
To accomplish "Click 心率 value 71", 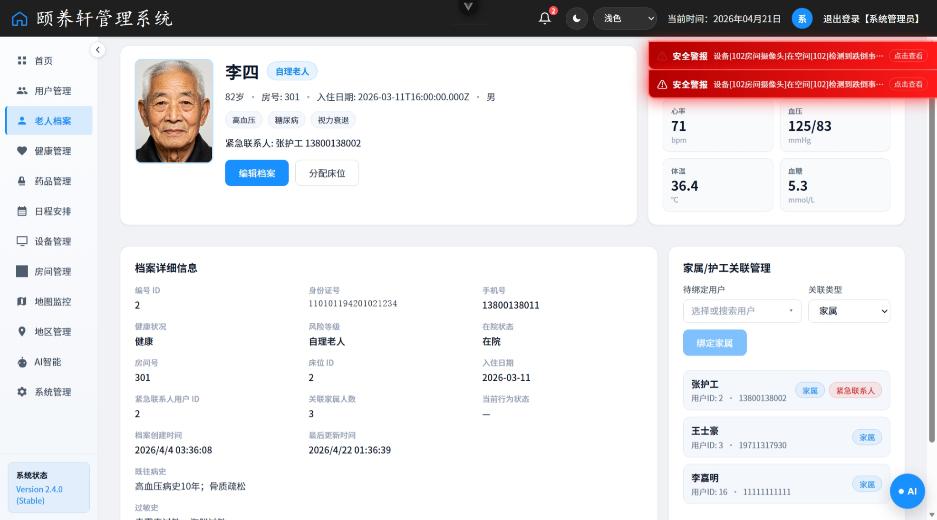I will [679, 126].
